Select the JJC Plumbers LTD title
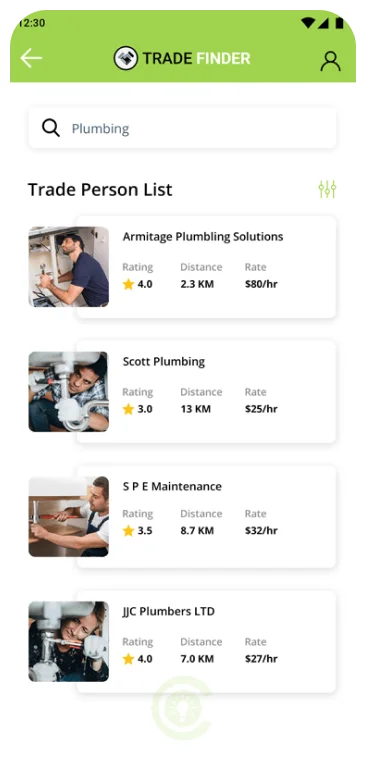This screenshot has width=366, height=766. 169,611
